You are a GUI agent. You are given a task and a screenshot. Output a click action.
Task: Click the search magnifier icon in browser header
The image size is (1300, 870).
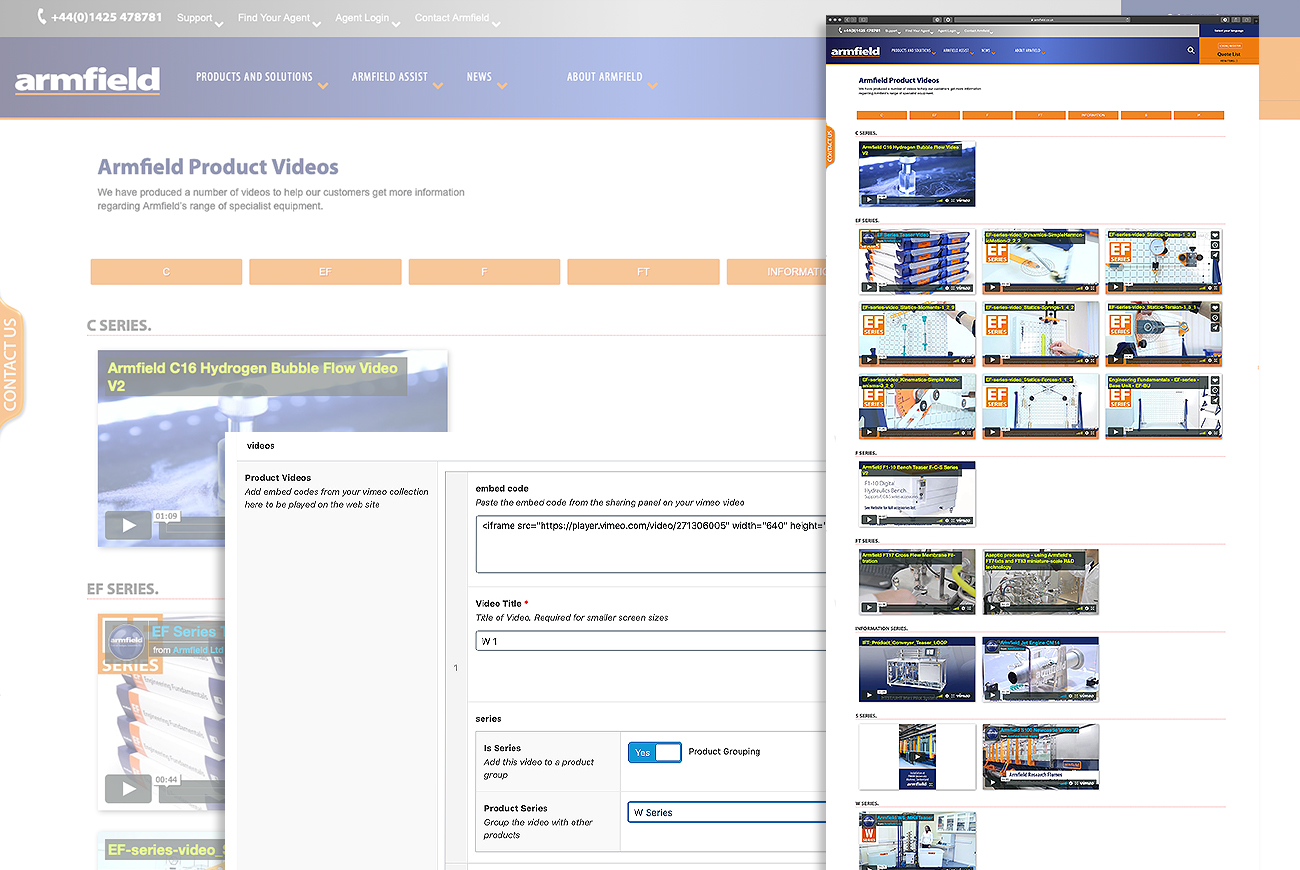coord(1190,50)
